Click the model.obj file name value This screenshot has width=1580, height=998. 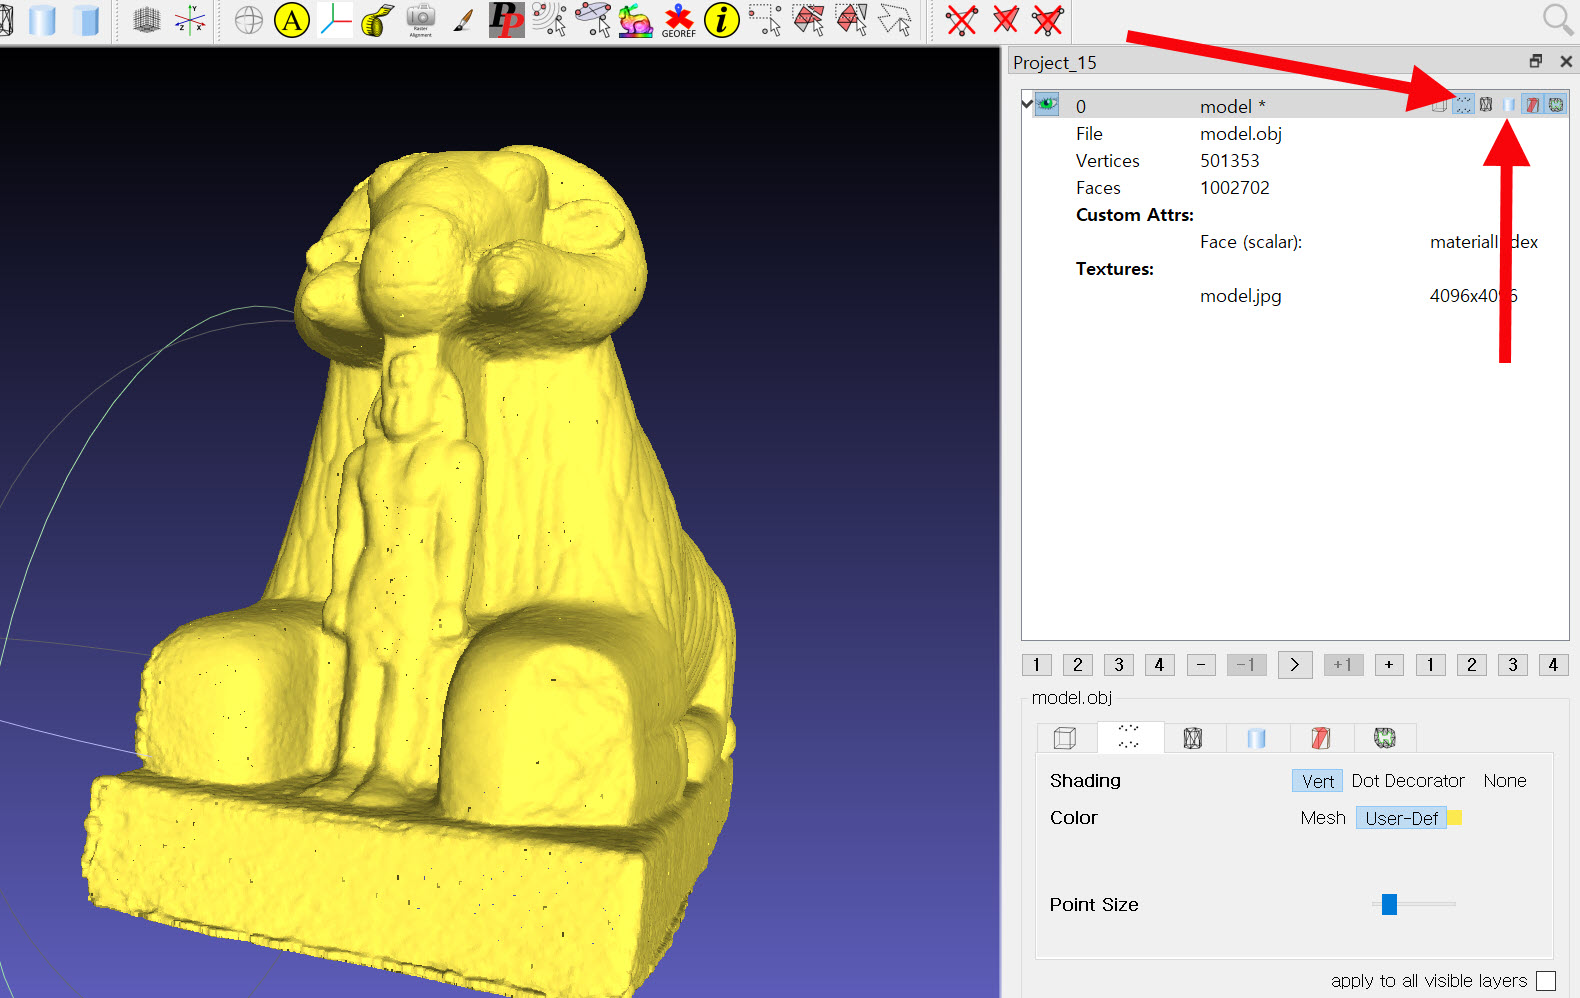pos(1241,134)
